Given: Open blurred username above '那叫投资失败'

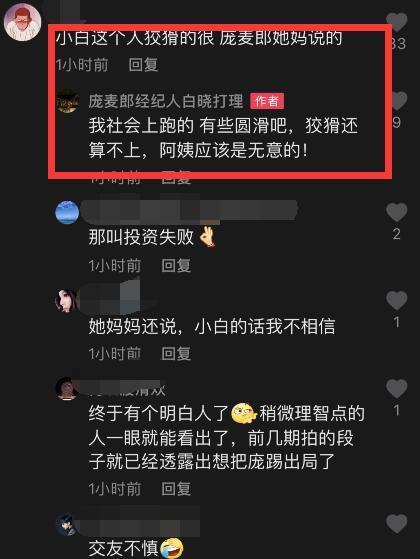Looking at the screenshot, I should [x=189, y=210].
